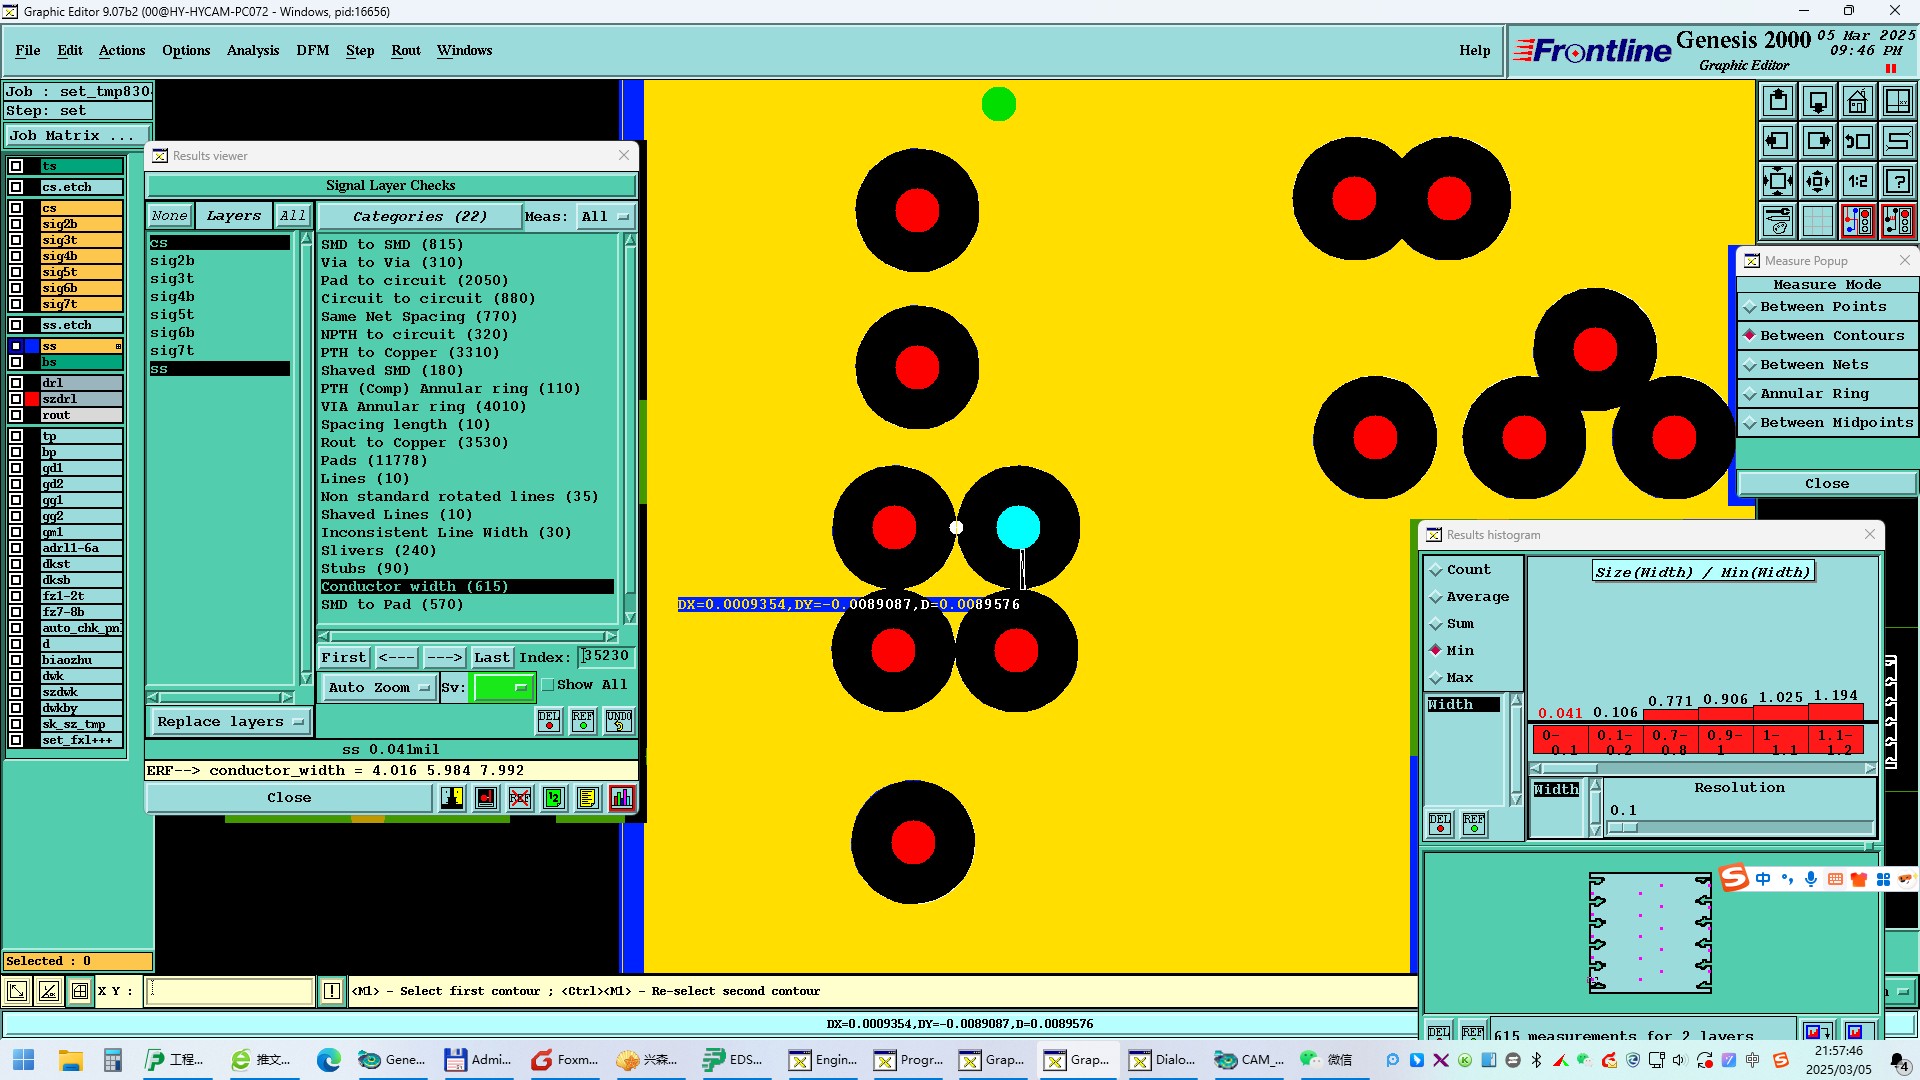The width and height of the screenshot is (1920, 1080).
Task: Click Close in the Measure Popup
Action: pos(1826,484)
